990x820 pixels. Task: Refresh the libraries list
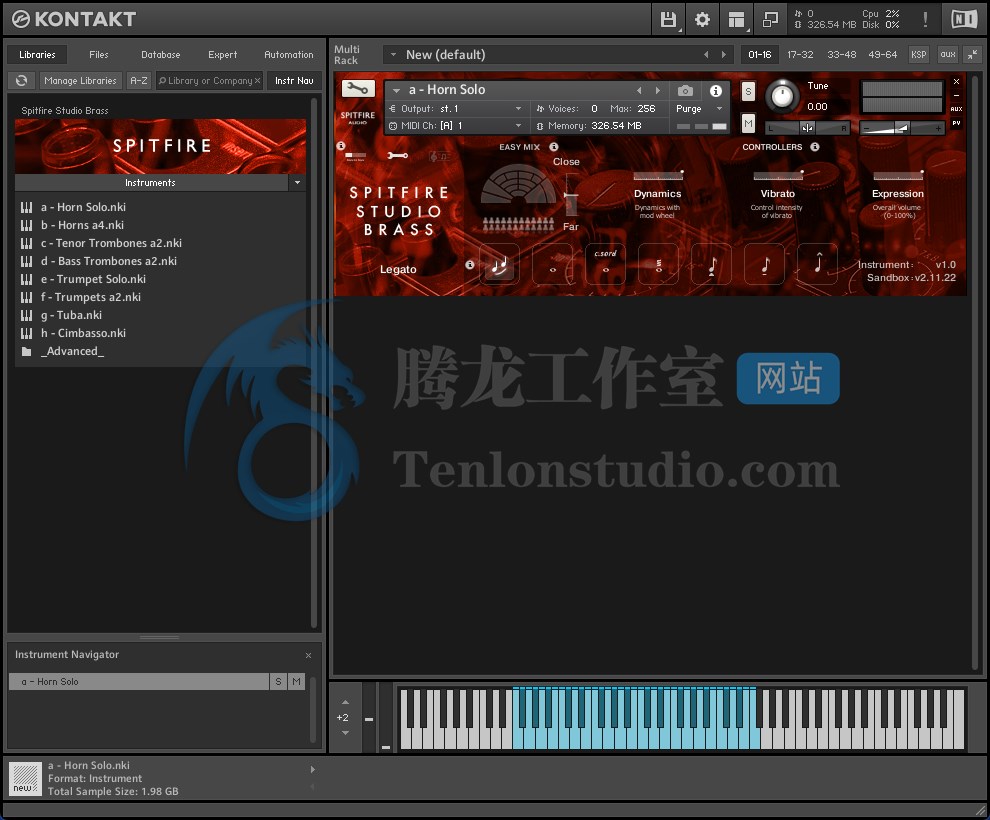21,81
